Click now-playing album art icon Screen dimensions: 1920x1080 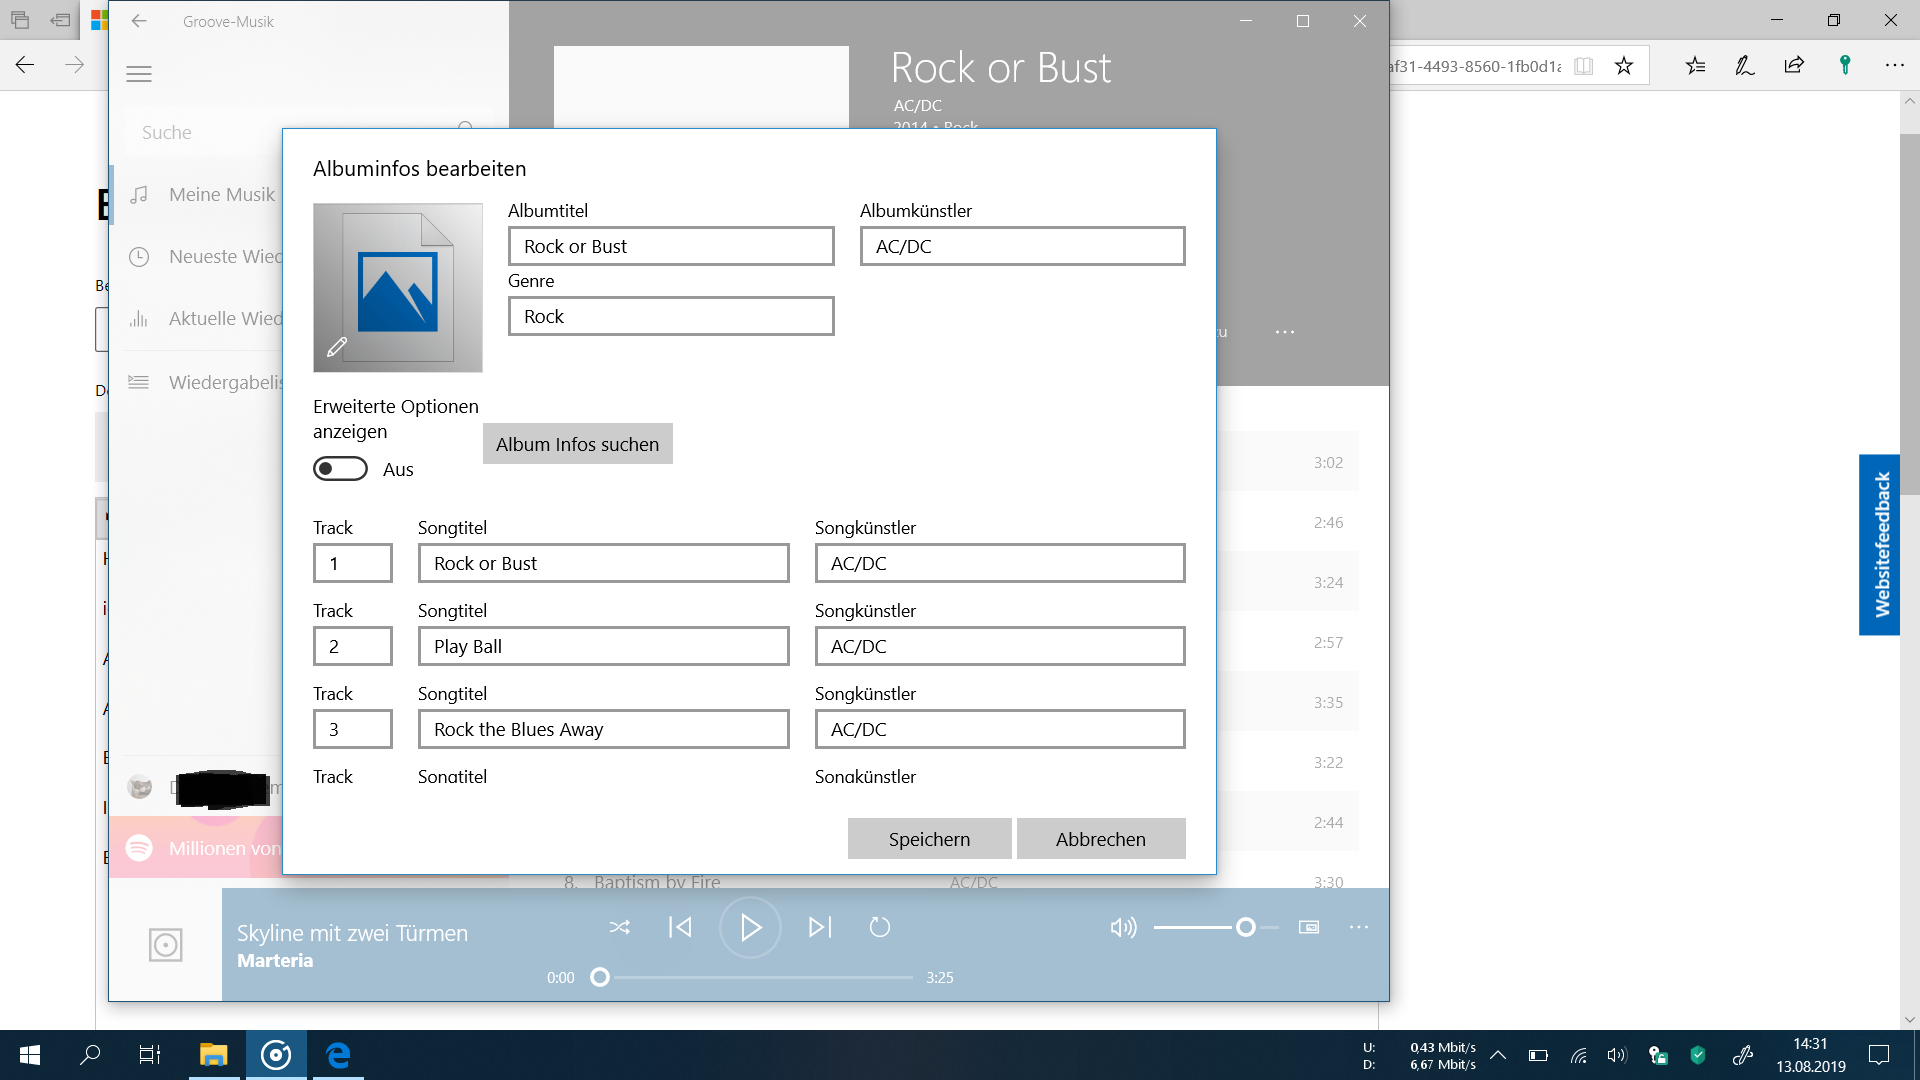[x=165, y=944]
